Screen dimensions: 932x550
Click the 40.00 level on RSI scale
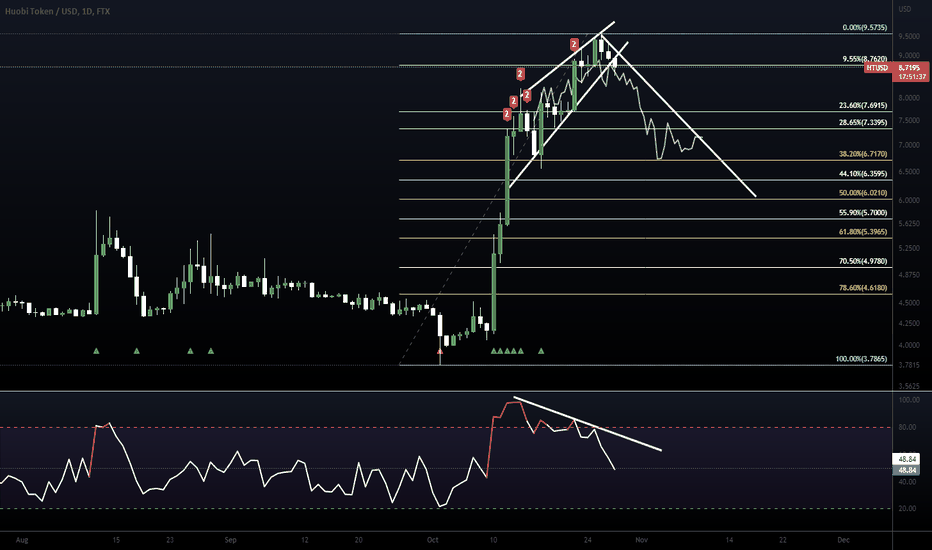coord(908,482)
